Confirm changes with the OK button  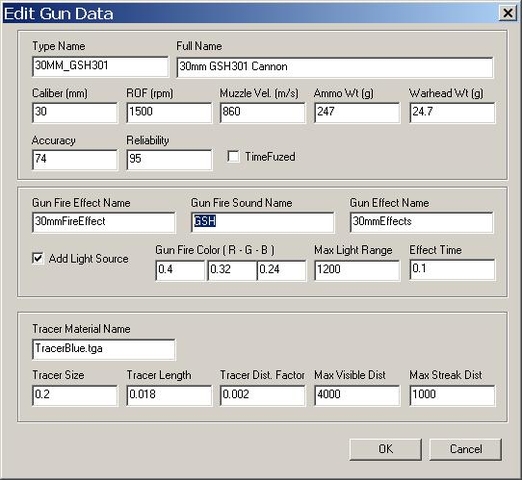[x=385, y=449]
